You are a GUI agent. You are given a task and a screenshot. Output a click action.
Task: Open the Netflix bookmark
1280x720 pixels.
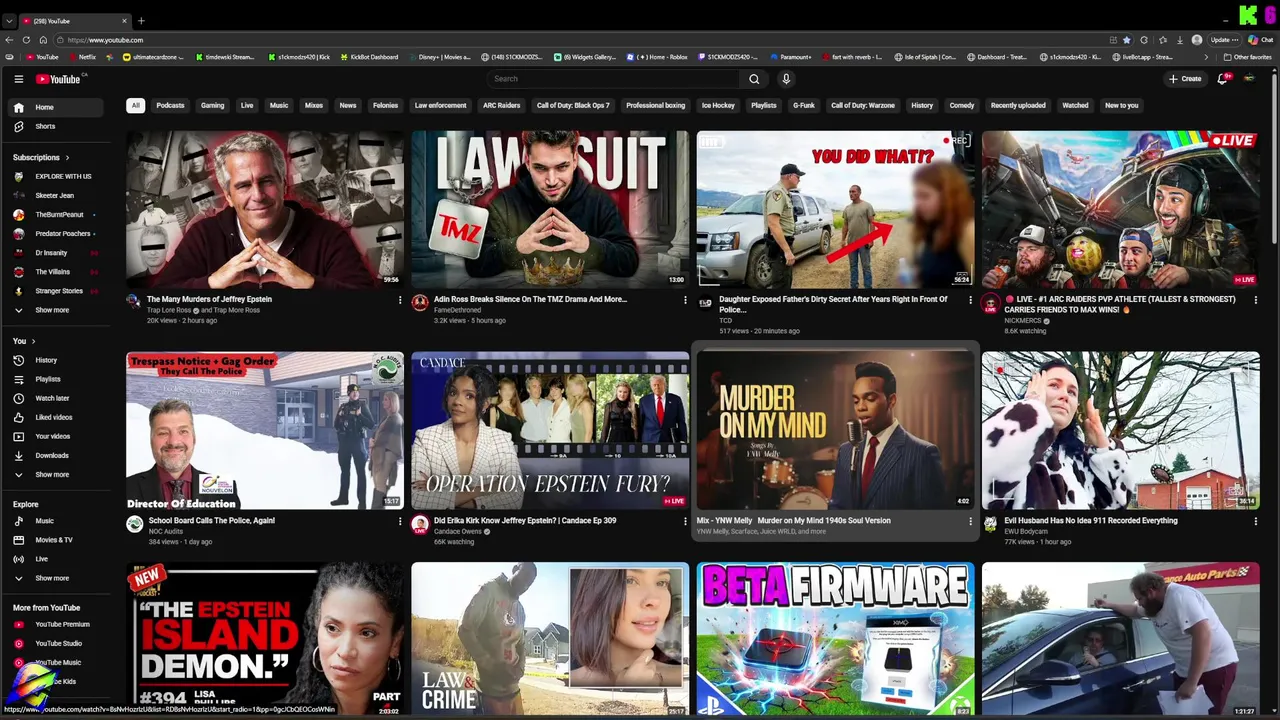click(x=83, y=57)
